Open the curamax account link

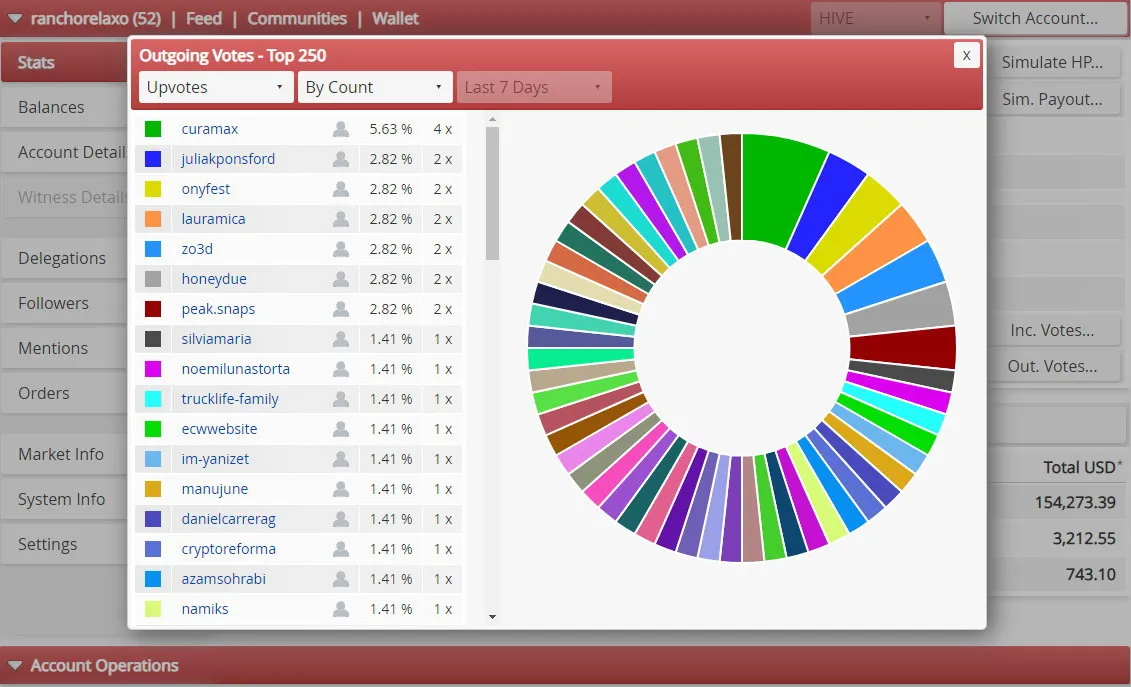click(210, 129)
